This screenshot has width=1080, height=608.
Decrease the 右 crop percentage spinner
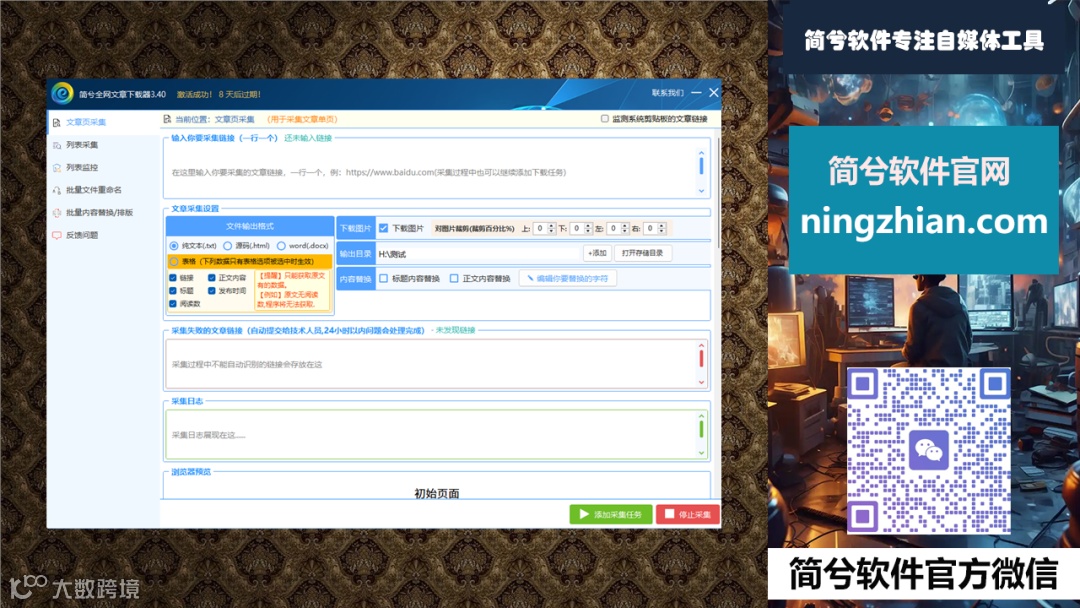[662, 231]
